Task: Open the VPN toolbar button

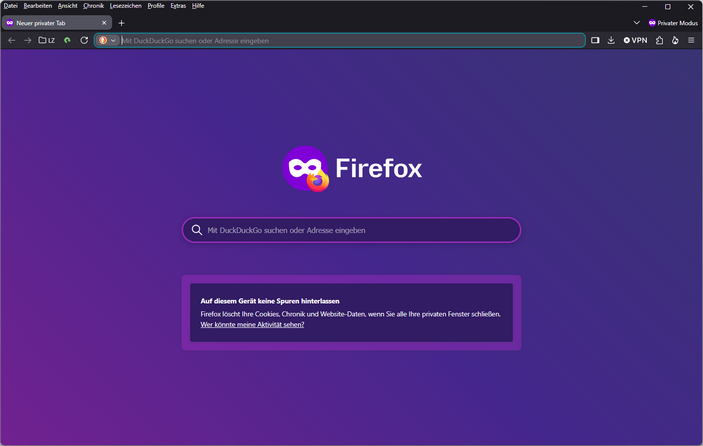Action: coord(635,40)
